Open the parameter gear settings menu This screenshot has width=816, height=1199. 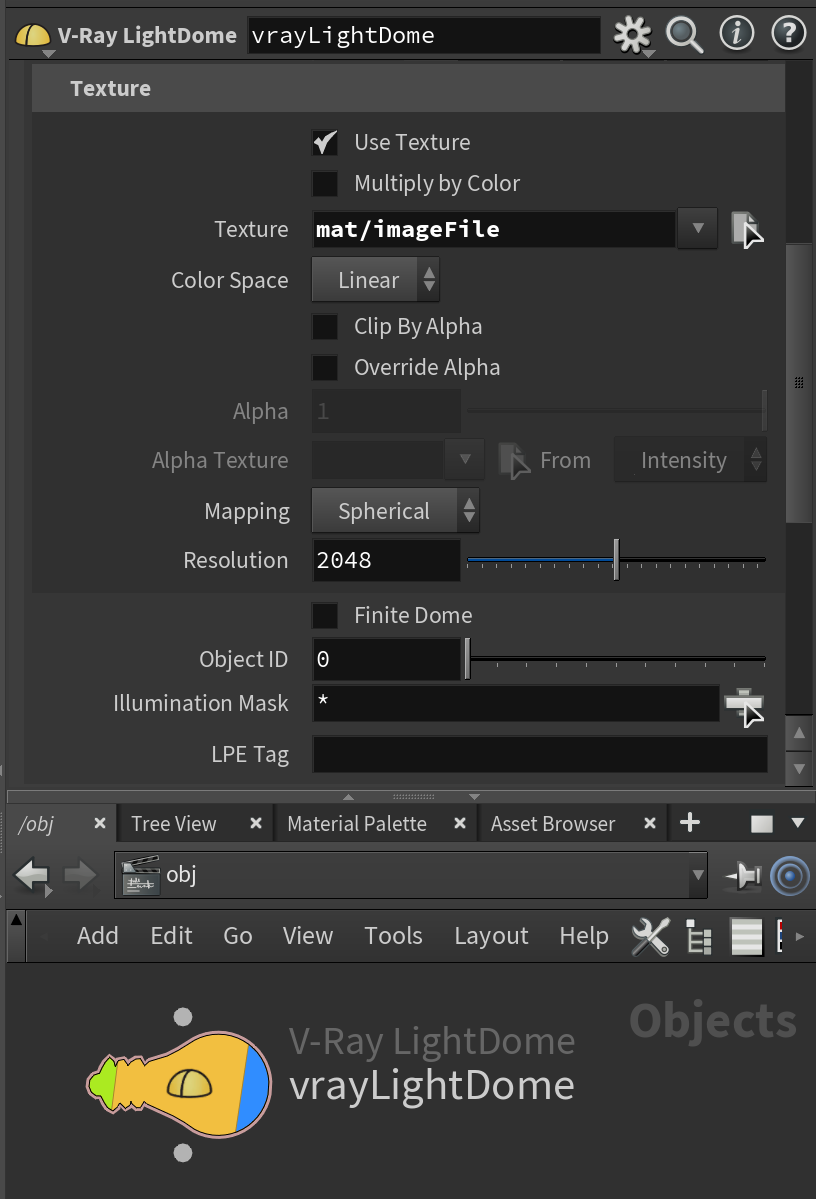pos(632,35)
